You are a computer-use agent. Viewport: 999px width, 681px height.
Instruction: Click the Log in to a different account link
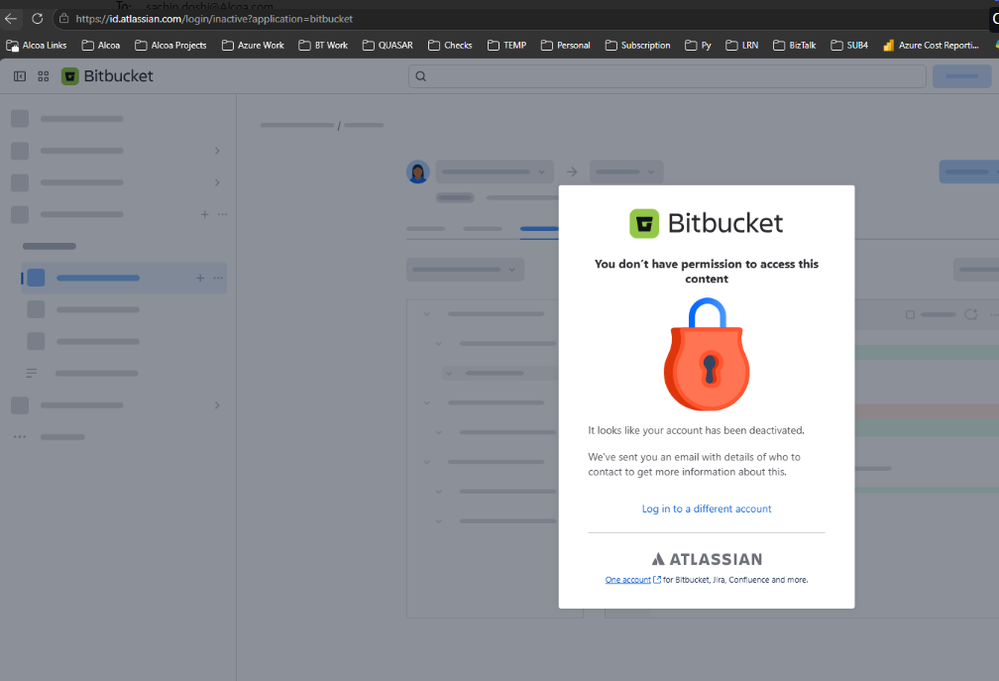(707, 509)
